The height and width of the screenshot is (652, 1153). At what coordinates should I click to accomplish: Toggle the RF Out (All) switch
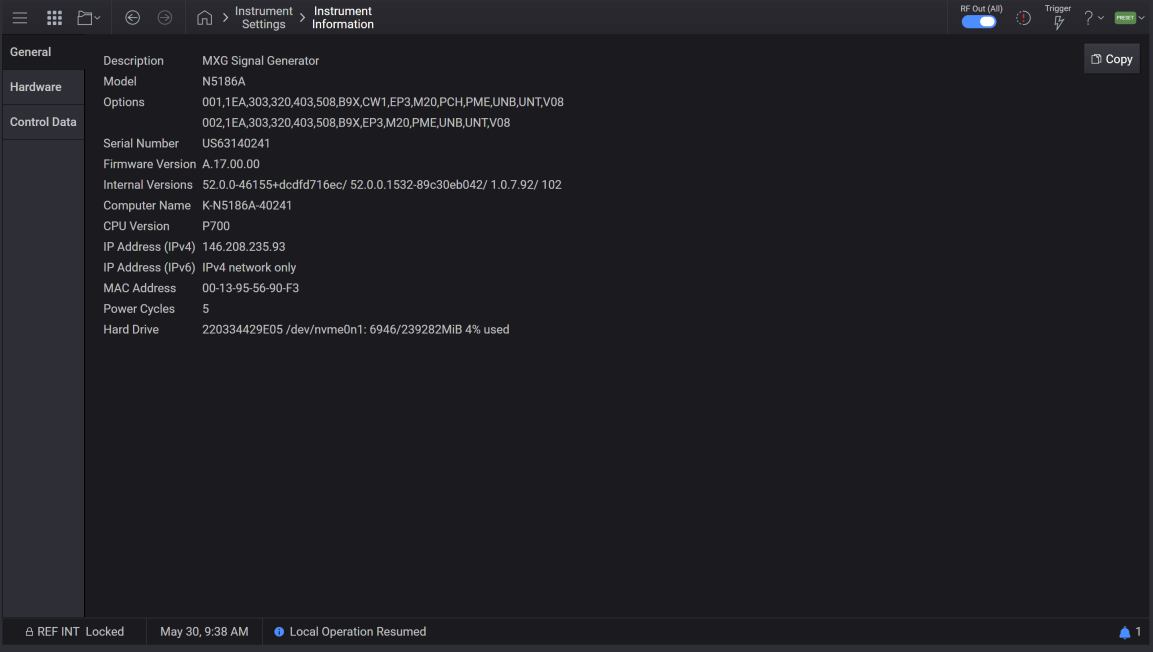979,22
